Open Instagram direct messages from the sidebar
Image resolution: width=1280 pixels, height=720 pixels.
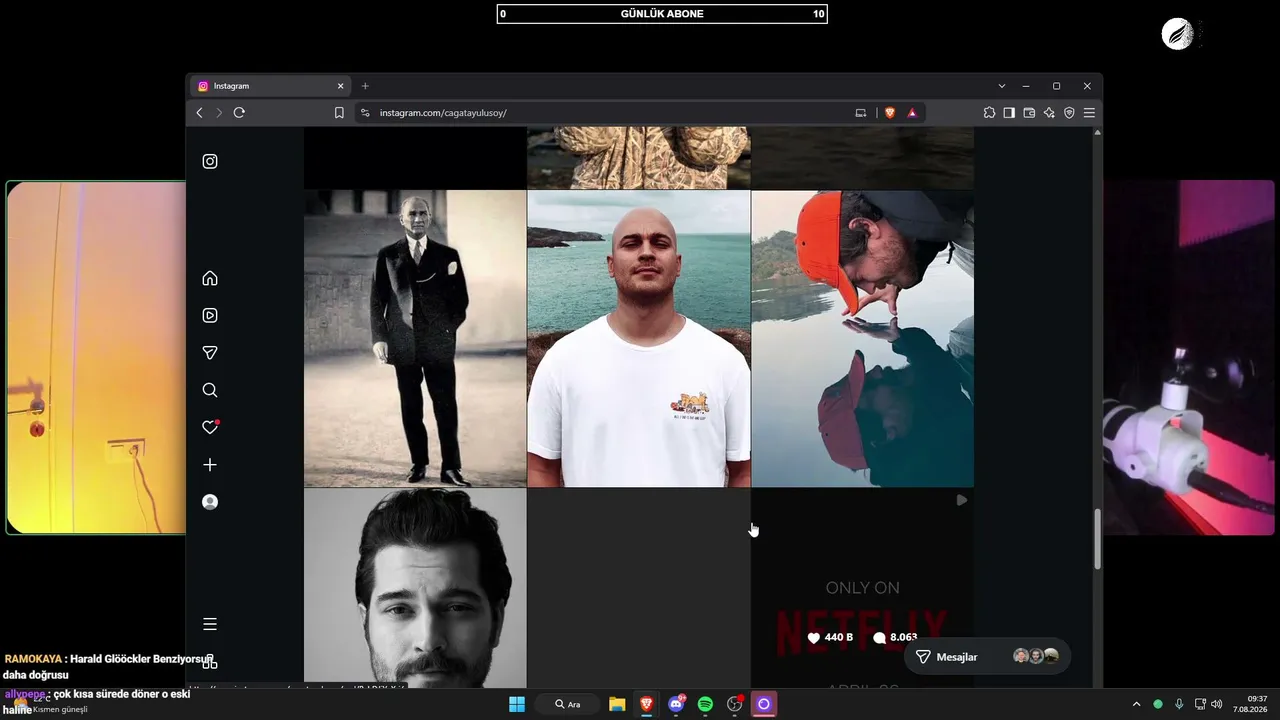[x=210, y=353]
